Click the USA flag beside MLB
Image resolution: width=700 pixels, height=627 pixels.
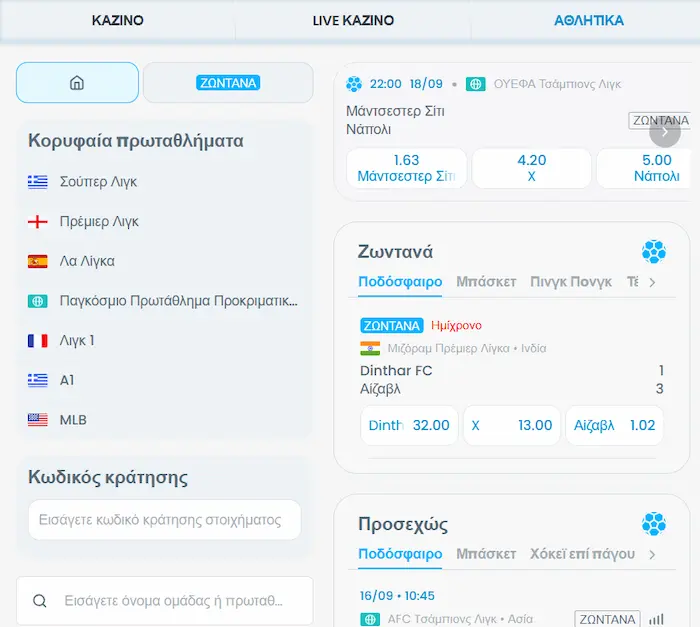(x=38, y=420)
